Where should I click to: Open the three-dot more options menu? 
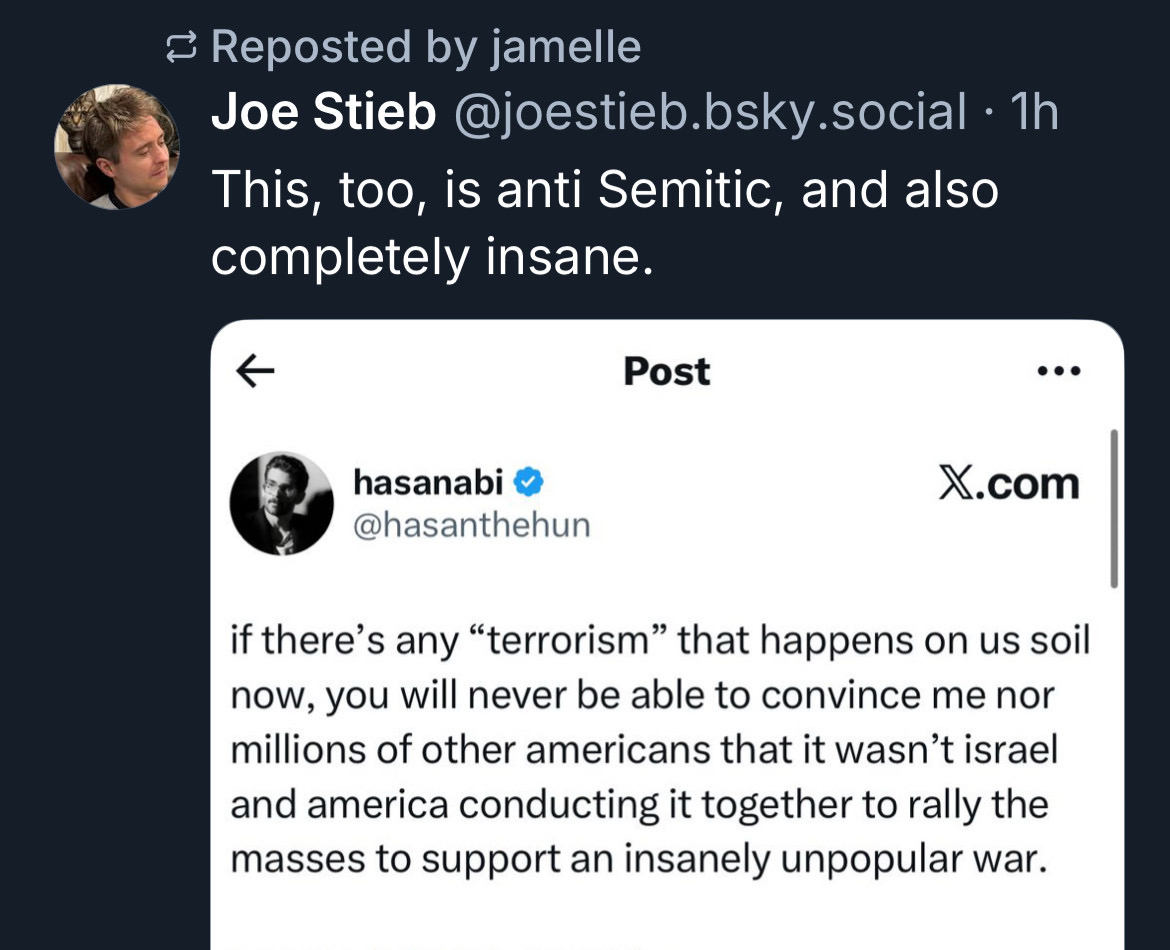pyautogui.click(x=1059, y=371)
